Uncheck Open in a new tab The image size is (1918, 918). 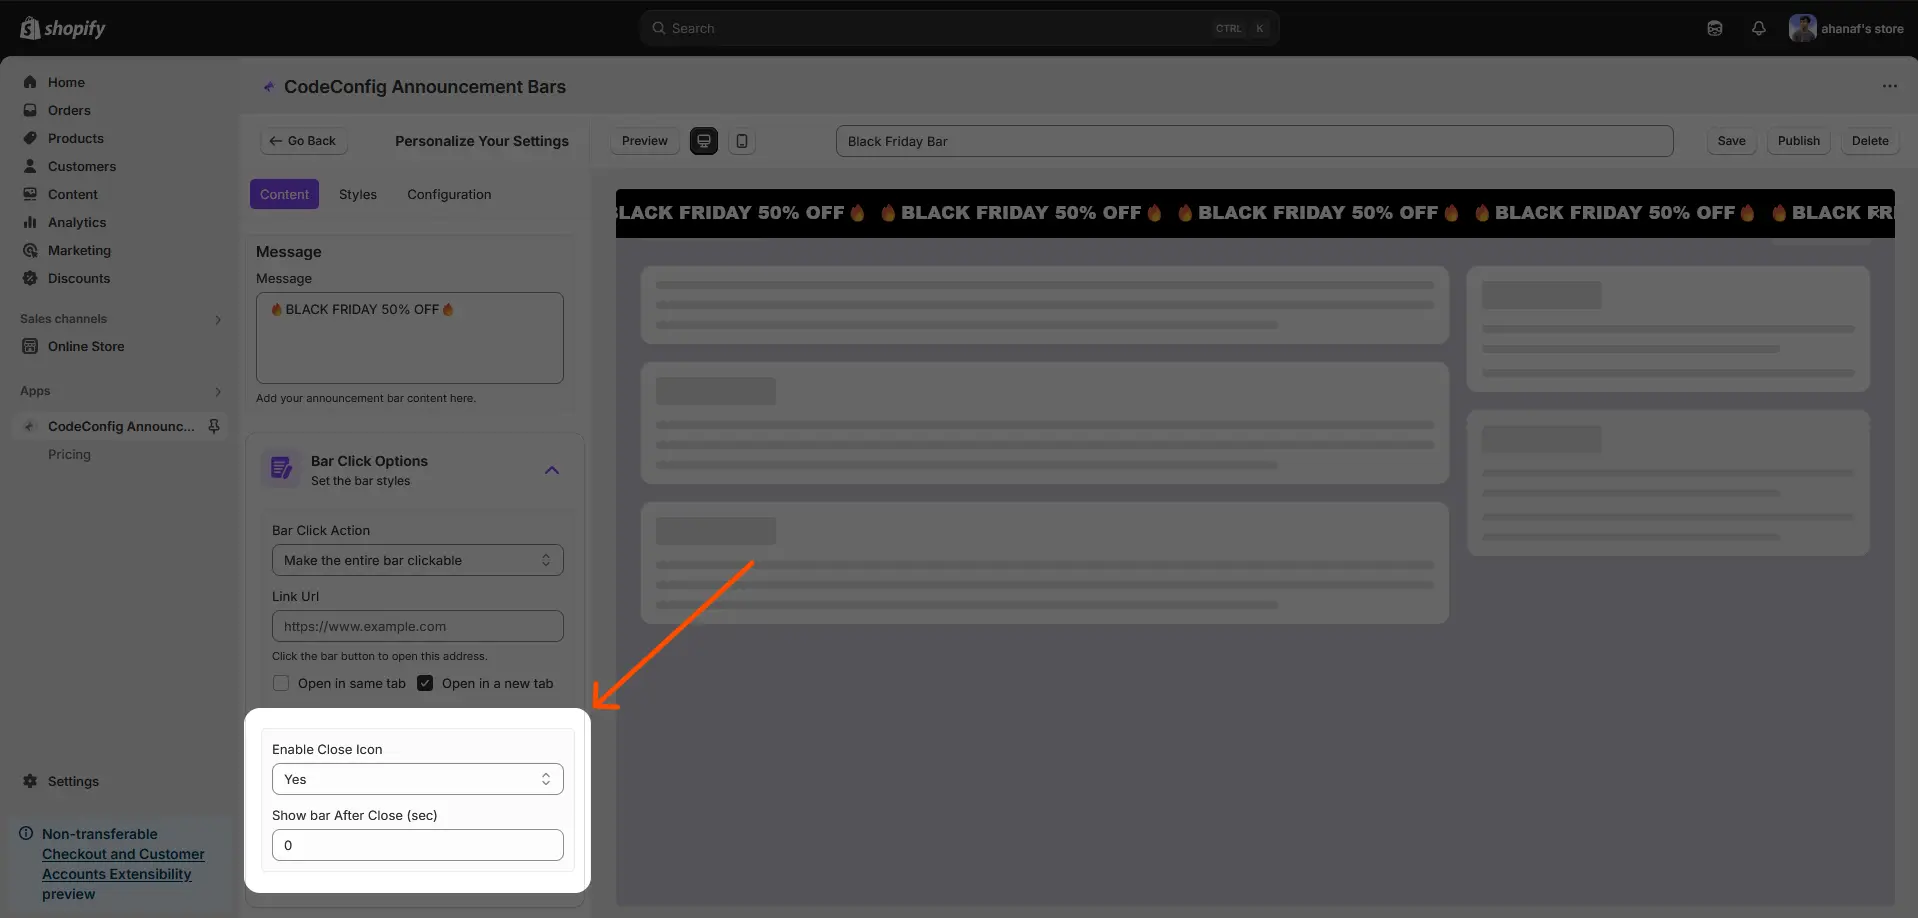(x=425, y=683)
